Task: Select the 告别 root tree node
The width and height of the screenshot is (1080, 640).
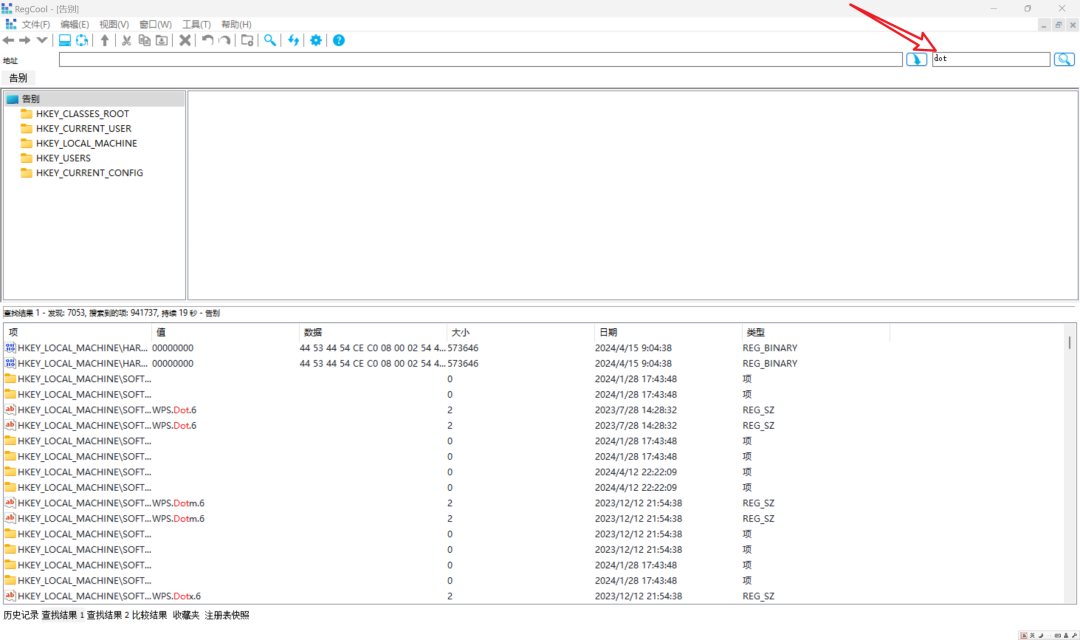Action: click(x=30, y=99)
